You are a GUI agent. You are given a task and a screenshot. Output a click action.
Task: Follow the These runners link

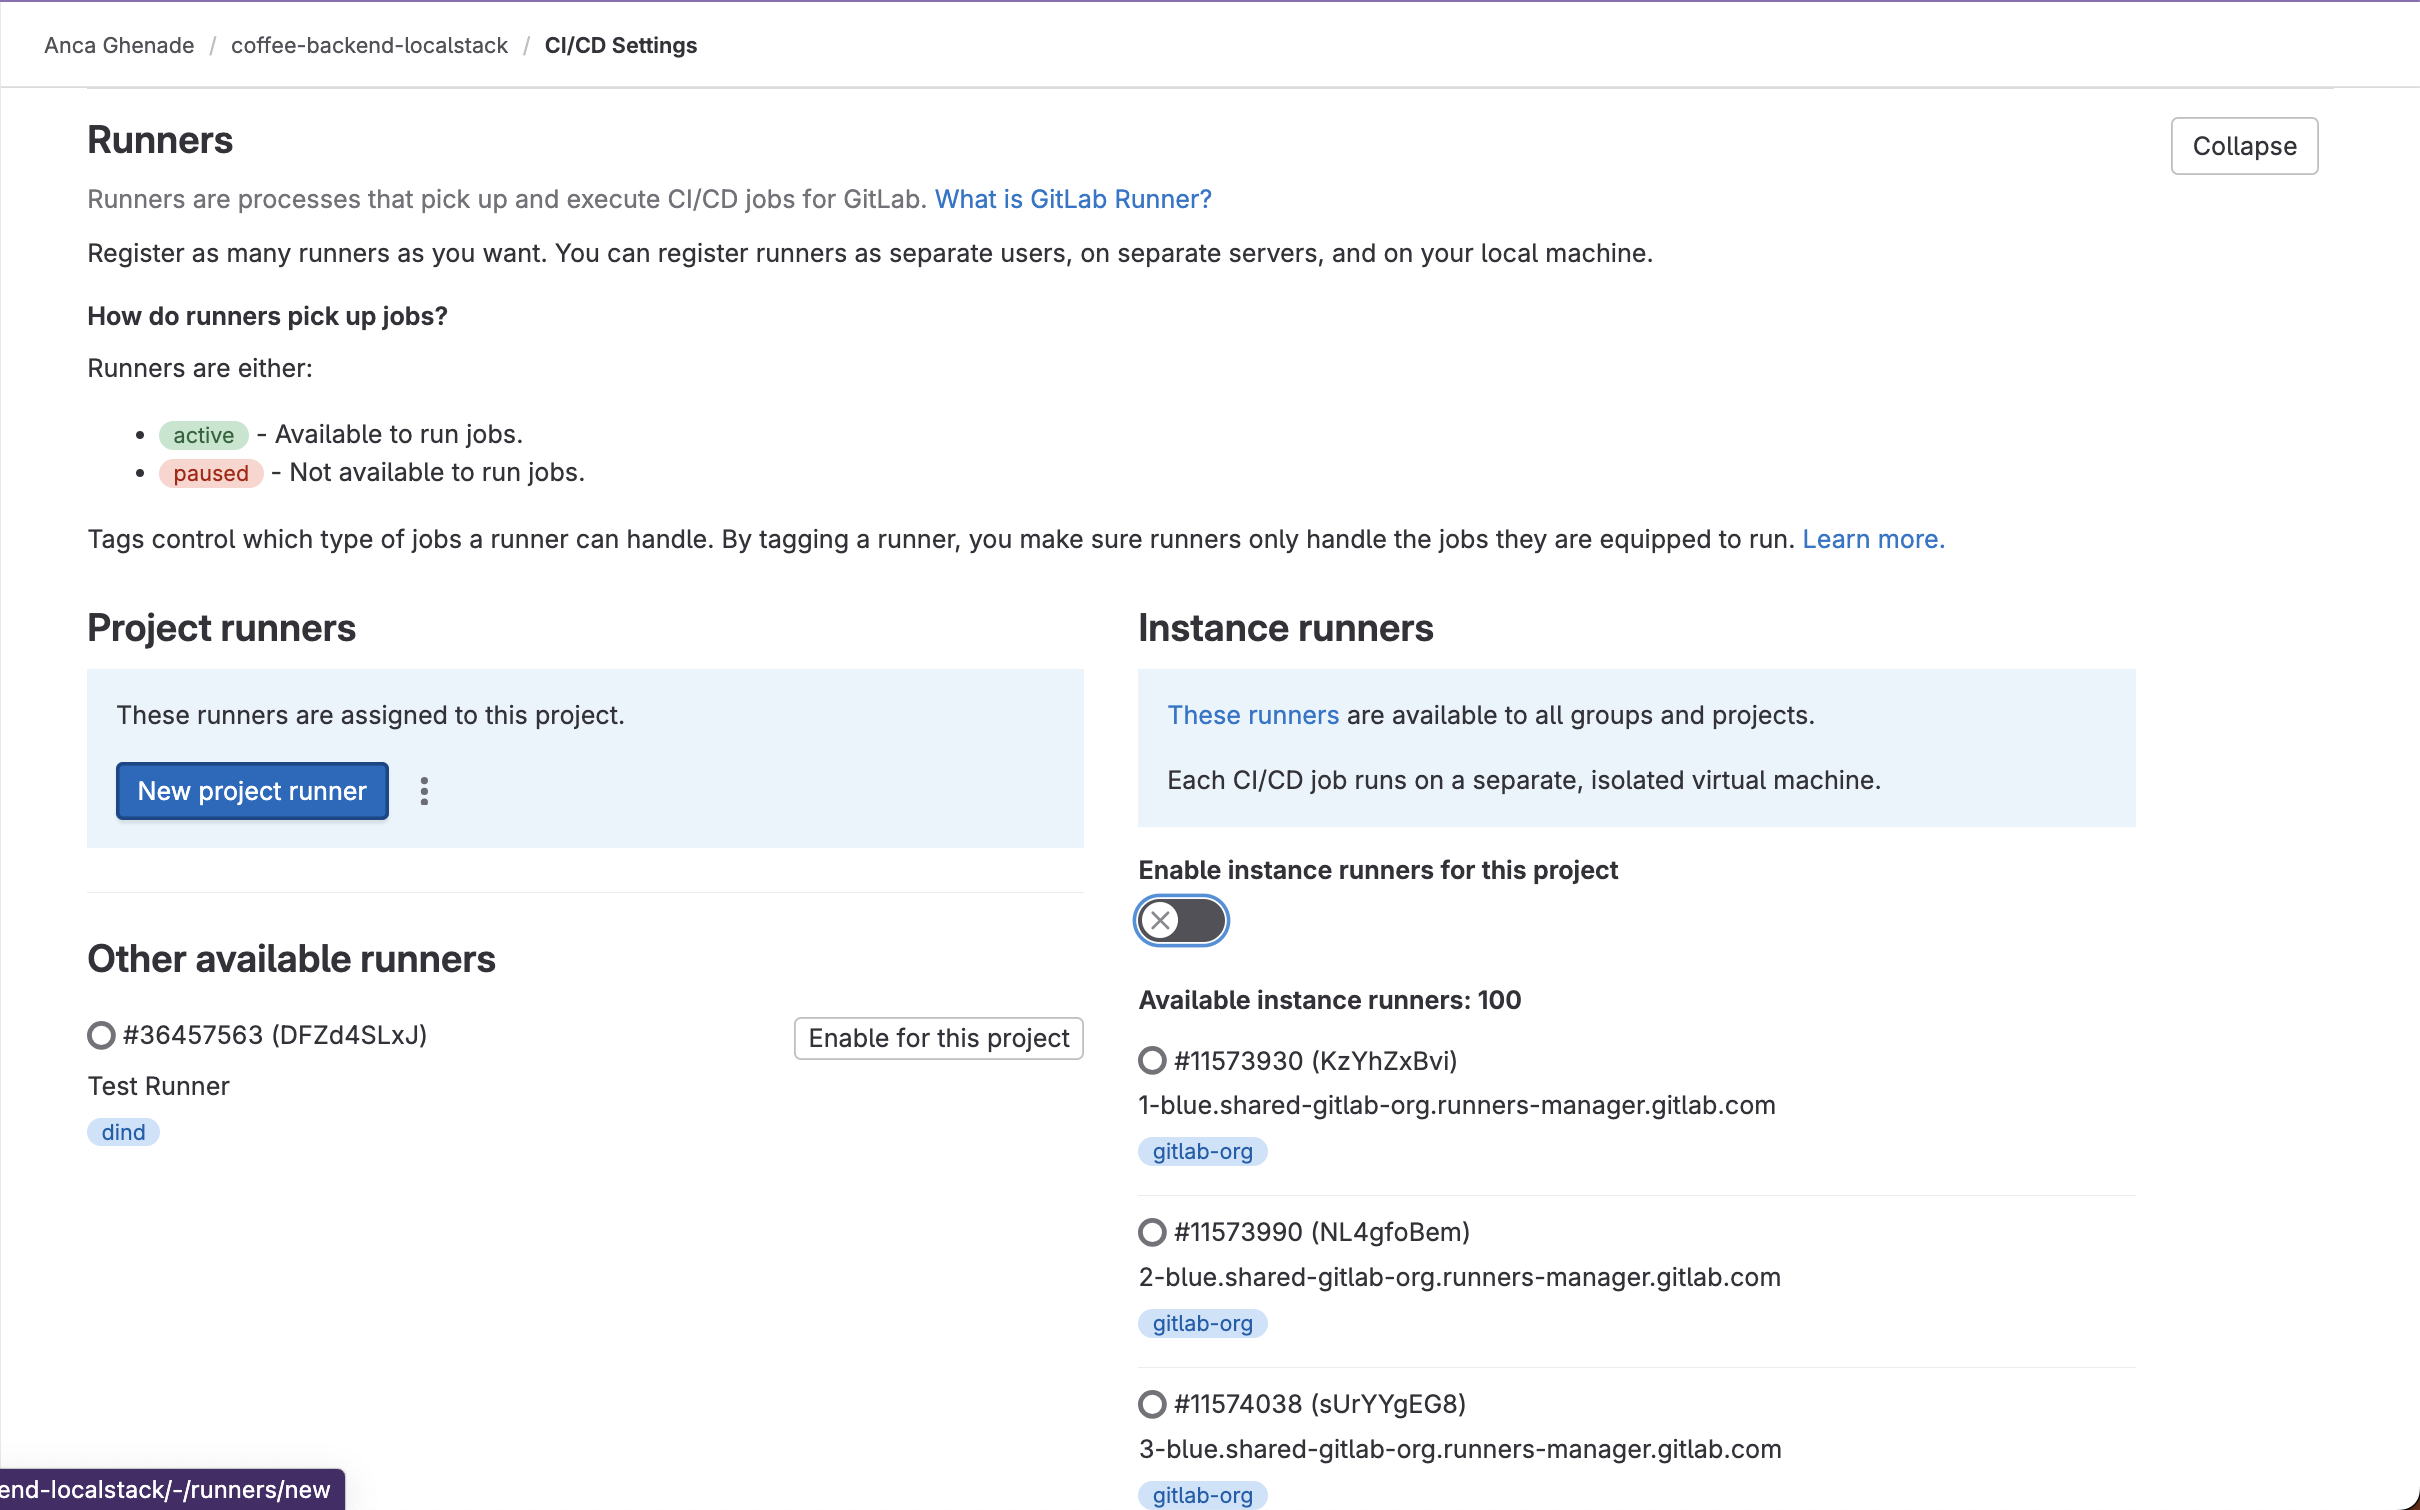click(x=1252, y=715)
